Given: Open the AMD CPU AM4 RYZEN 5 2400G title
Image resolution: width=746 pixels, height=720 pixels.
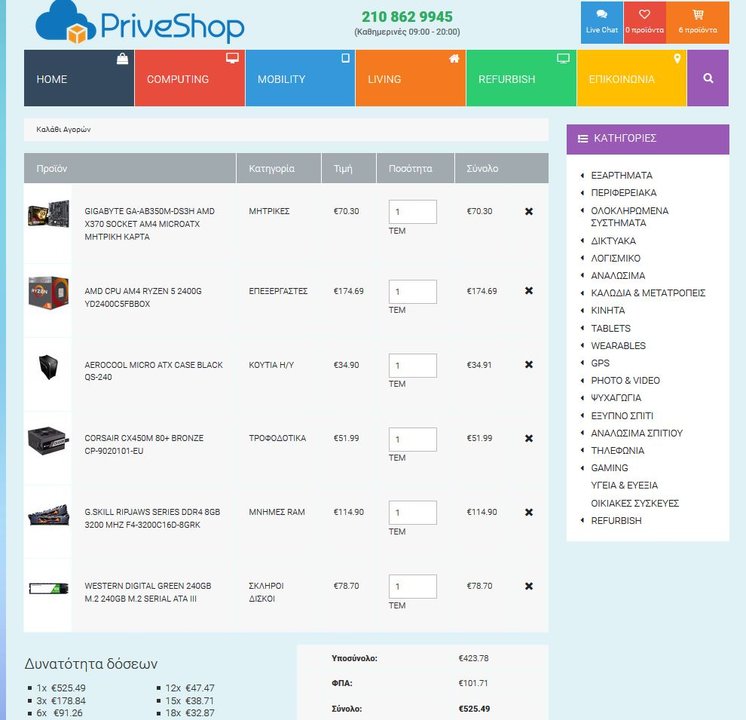Looking at the screenshot, I should [x=143, y=297].
